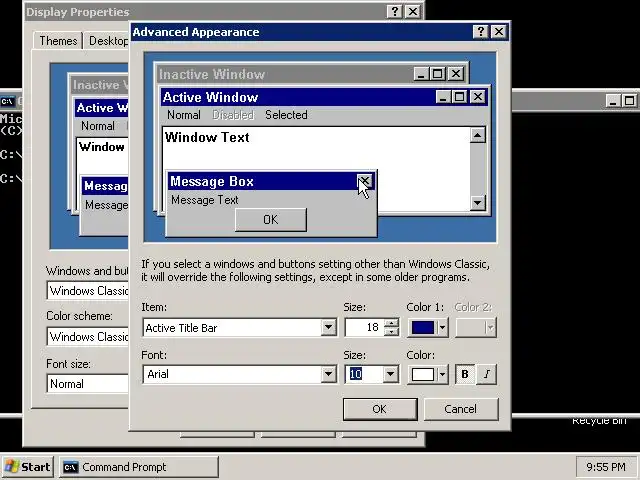The image size is (640, 480).
Task: Open the Color 1 picker dropdown arrow
Action: (x=442, y=328)
